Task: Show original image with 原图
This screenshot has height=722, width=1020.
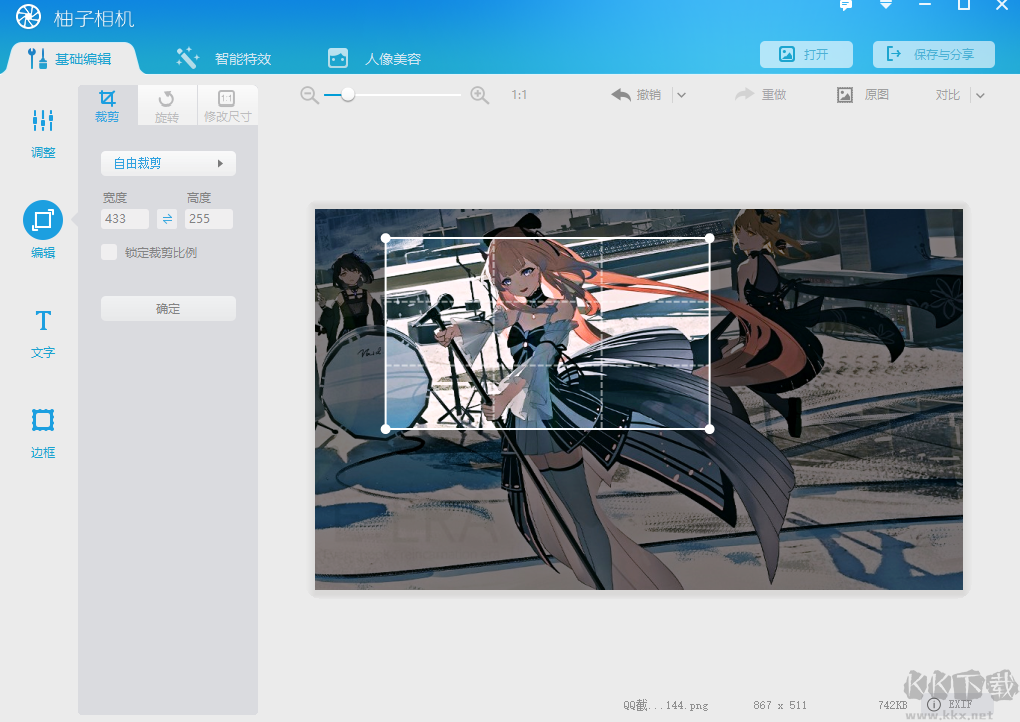Action: click(x=862, y=95)
